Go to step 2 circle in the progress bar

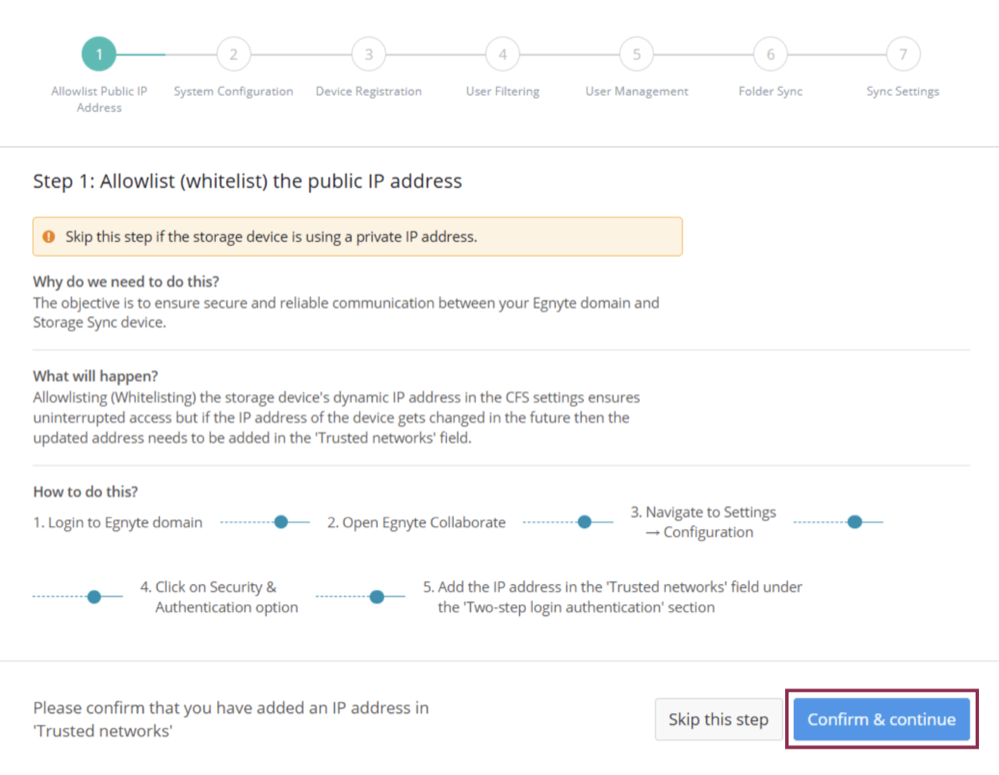pyautogui.click(x=233, y=54)
